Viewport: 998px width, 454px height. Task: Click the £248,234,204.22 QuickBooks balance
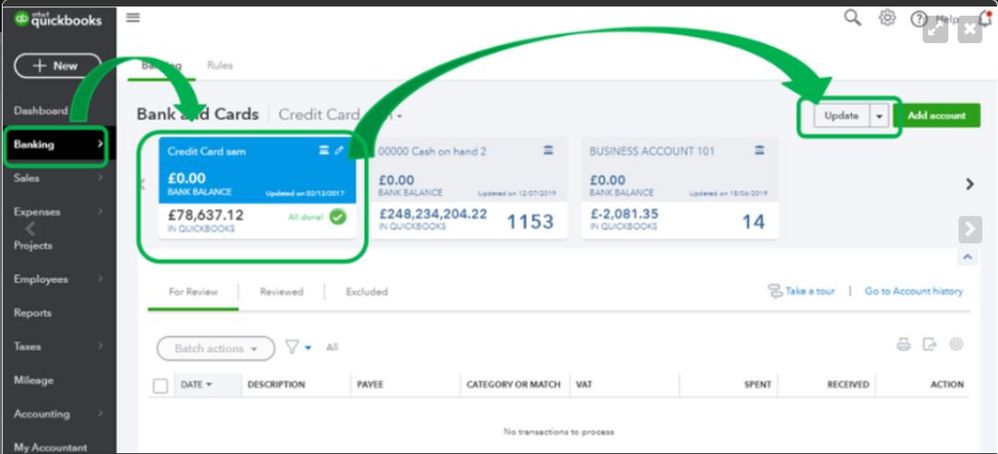pyautogui.click(x=433, y=215)
